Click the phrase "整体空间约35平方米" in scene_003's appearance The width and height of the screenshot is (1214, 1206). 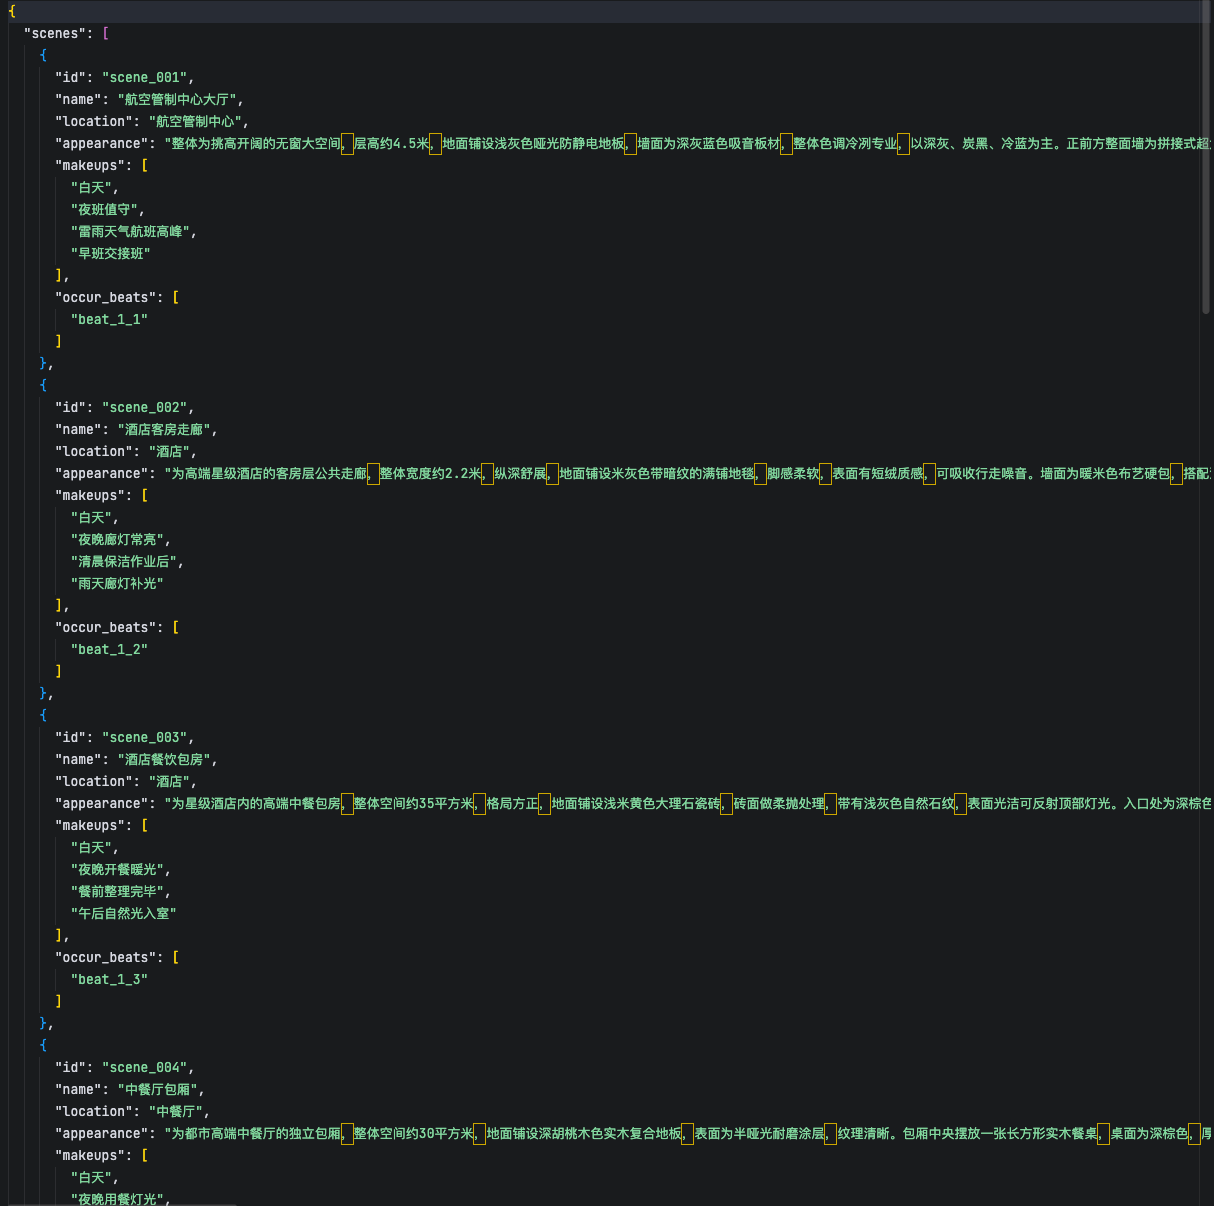[x=414, y=803]
